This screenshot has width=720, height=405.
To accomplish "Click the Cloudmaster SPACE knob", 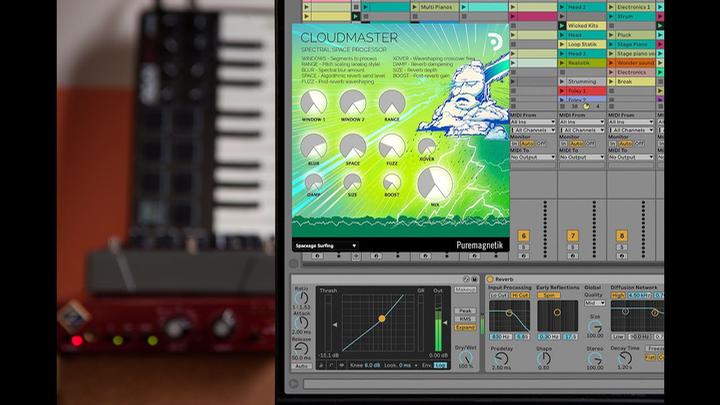I will [353, 146].
